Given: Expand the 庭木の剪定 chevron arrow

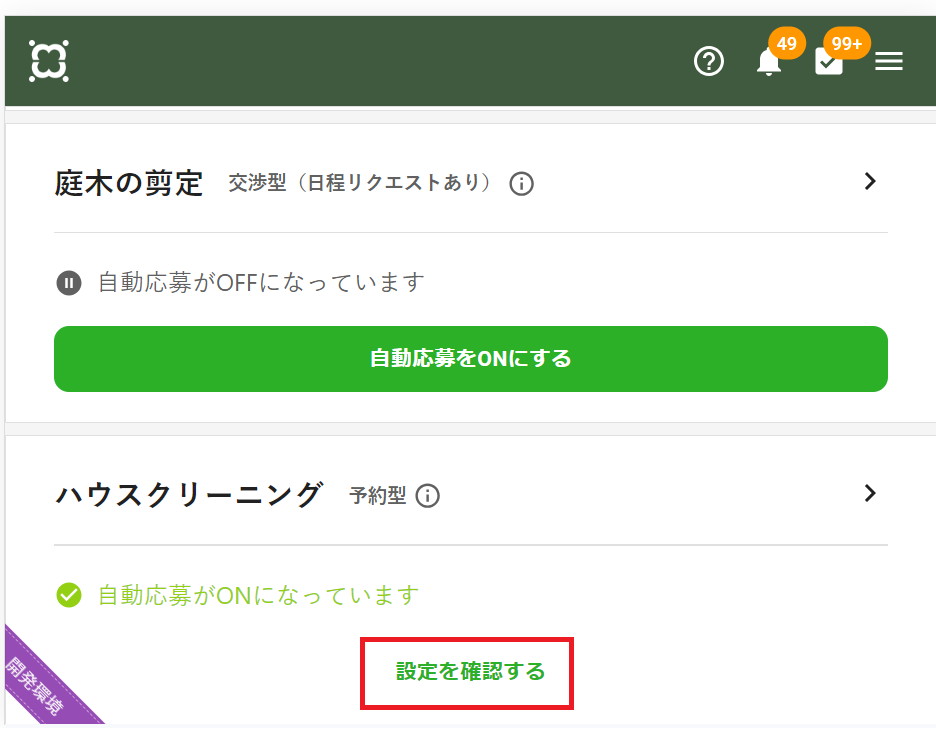Looking at the screenshot, I should click(870, 181).
